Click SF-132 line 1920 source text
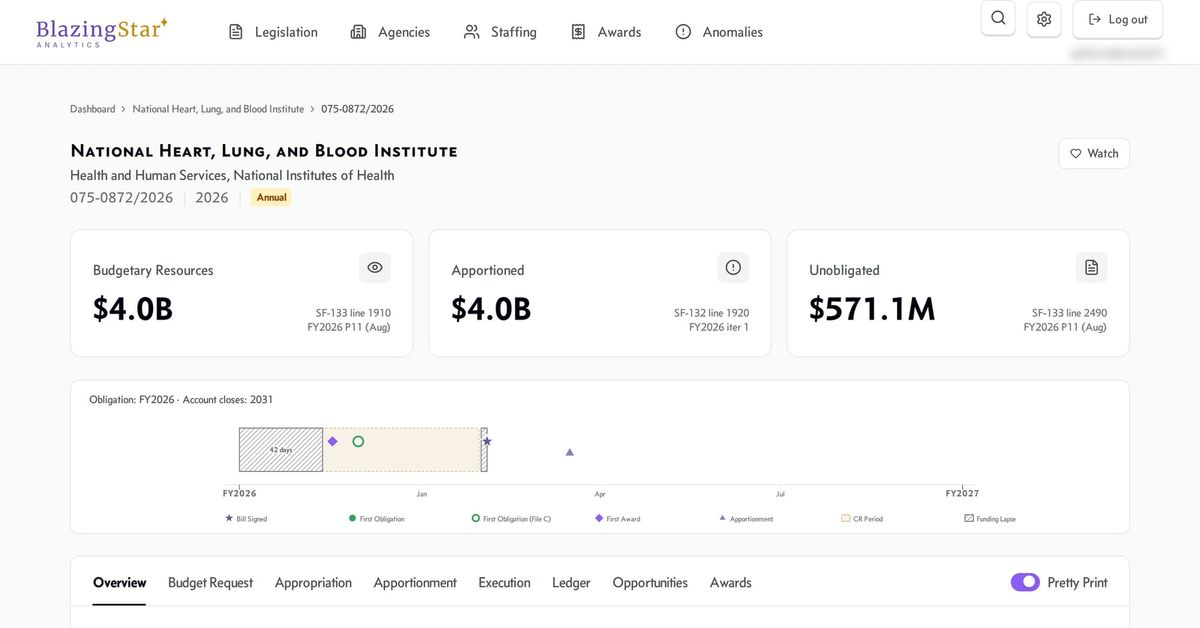 click(711, 313)
